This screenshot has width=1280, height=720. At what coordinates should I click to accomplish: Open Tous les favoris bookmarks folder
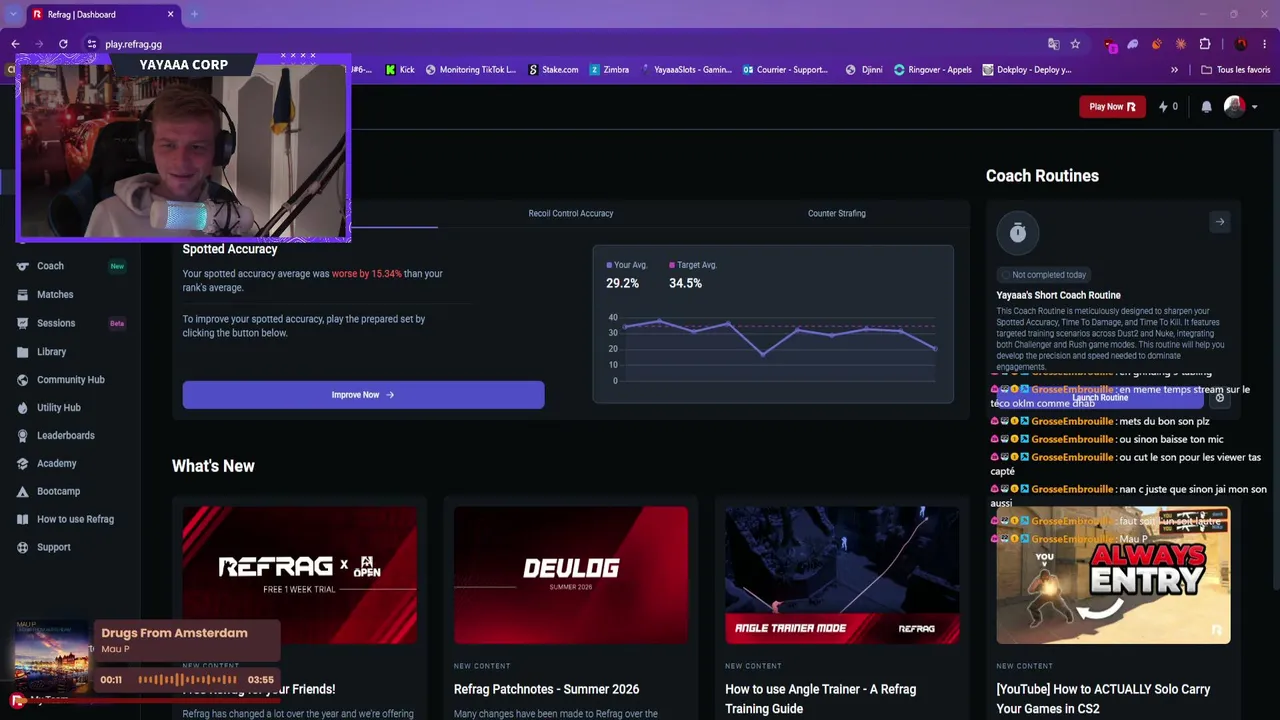[1236, 70]
